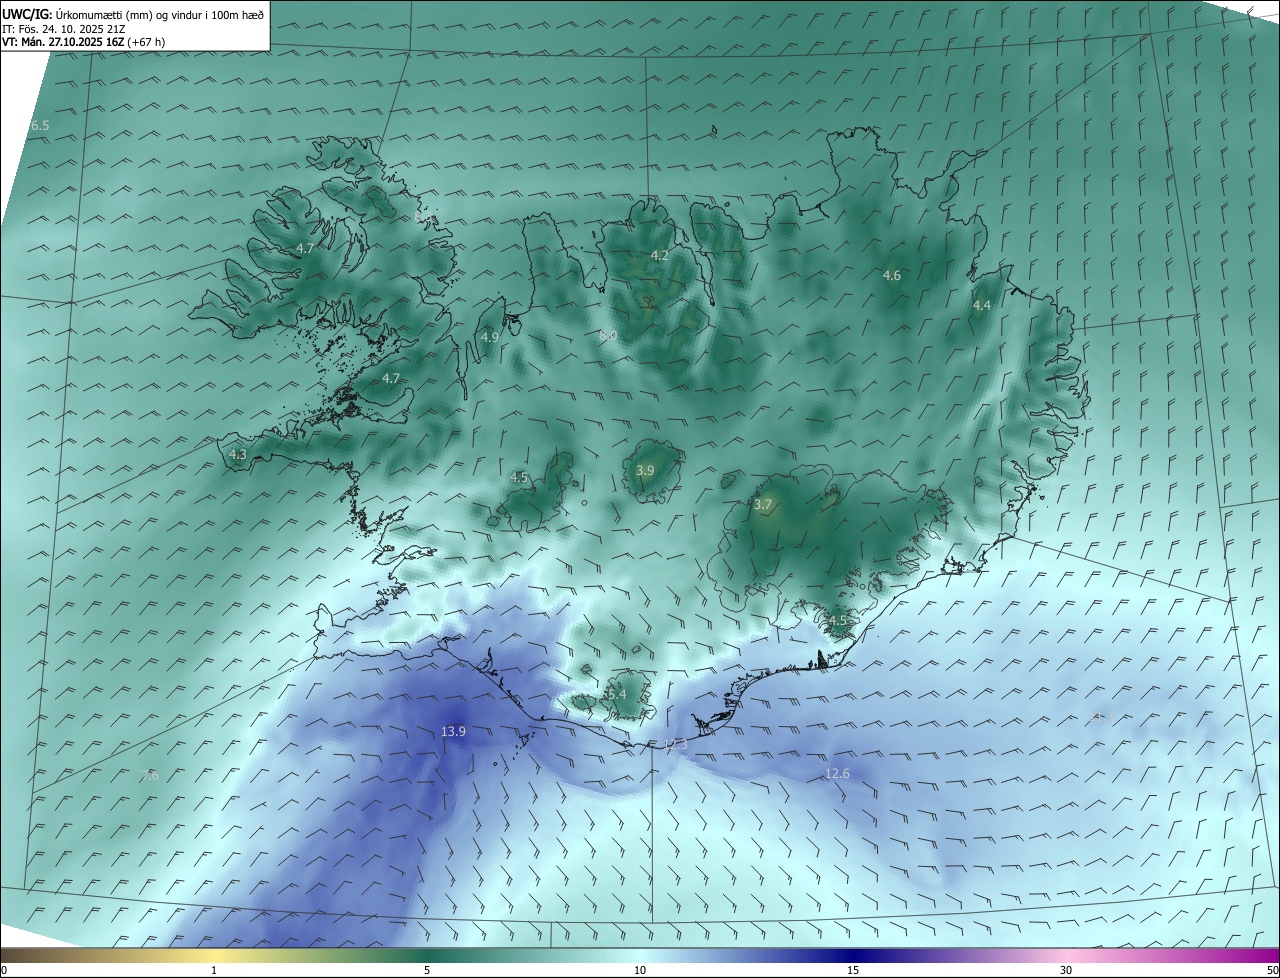Click the '30' tick on the color scale
This screenshot has width=1280, height=978.
pyautogui.click(x=1066, y=970)
